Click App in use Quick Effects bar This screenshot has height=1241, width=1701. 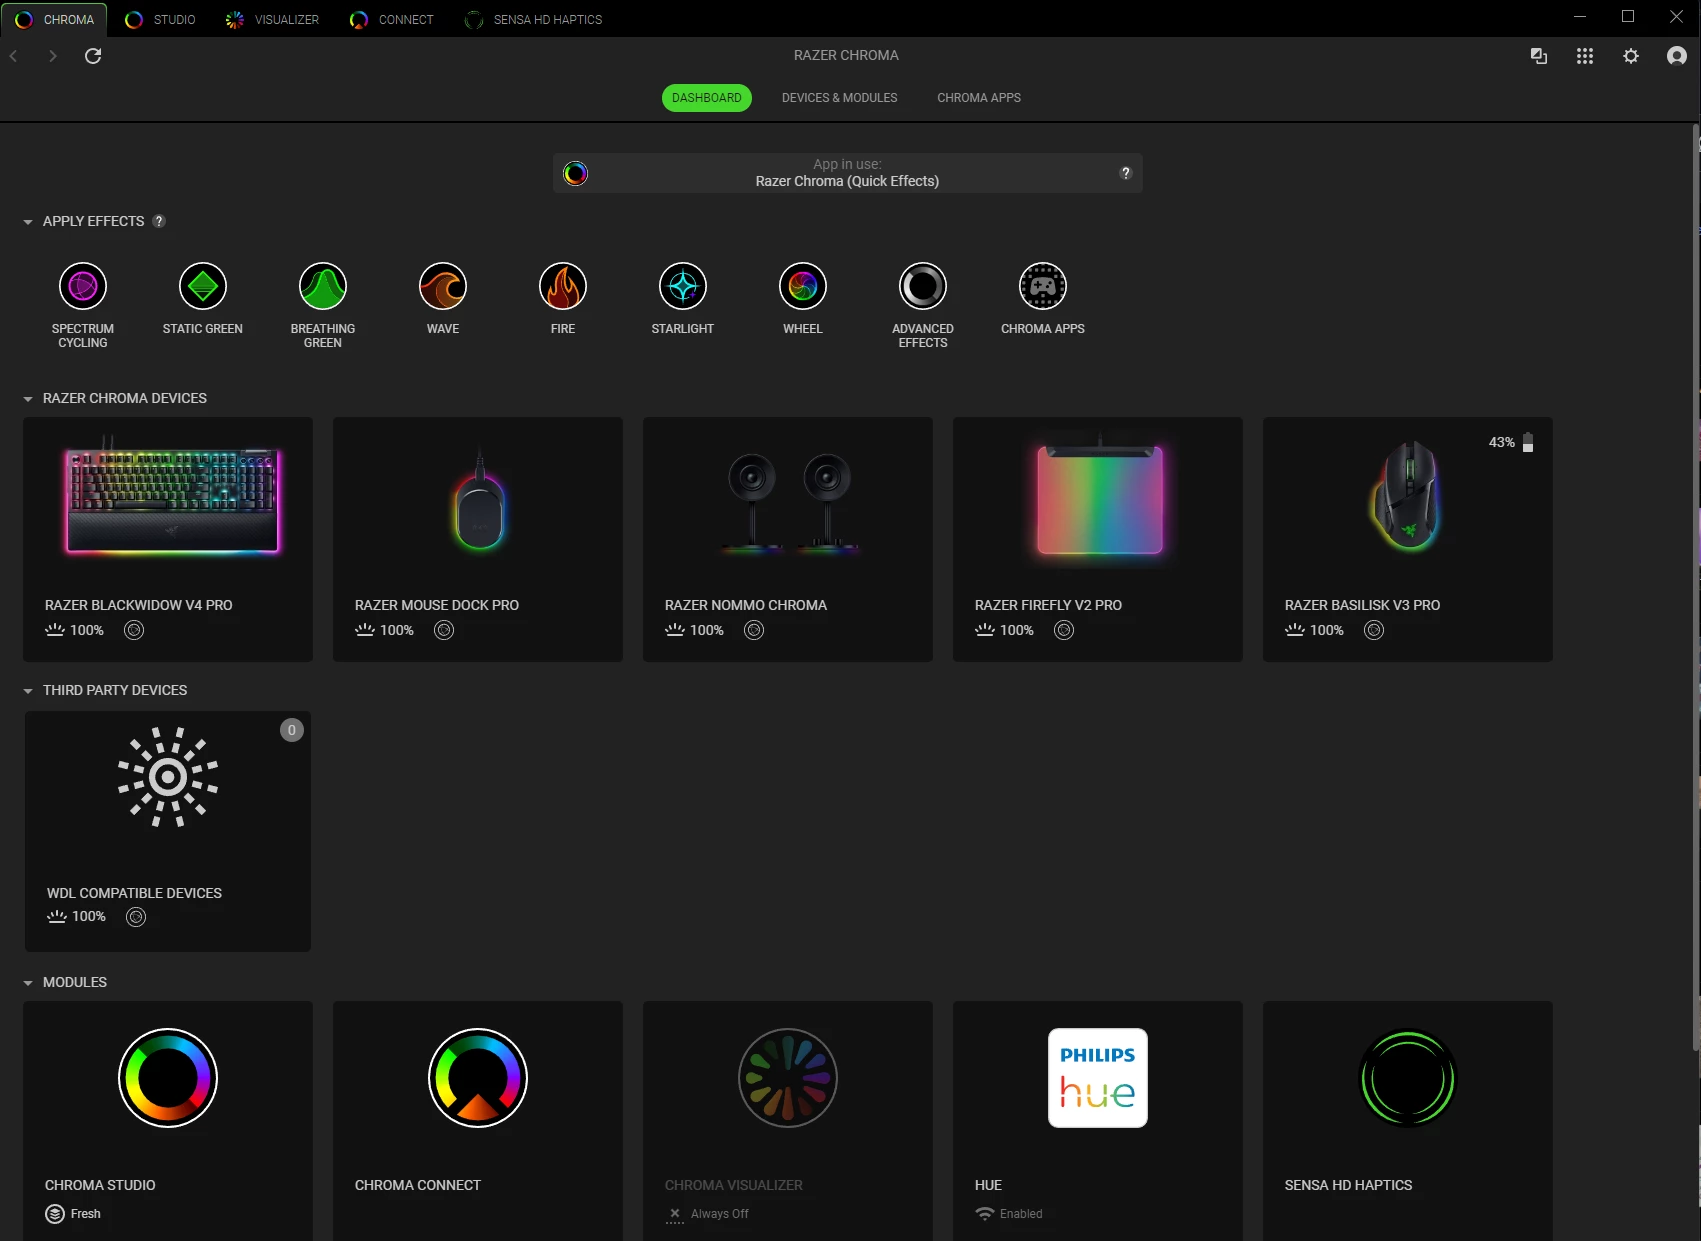[x=848, y=173]
